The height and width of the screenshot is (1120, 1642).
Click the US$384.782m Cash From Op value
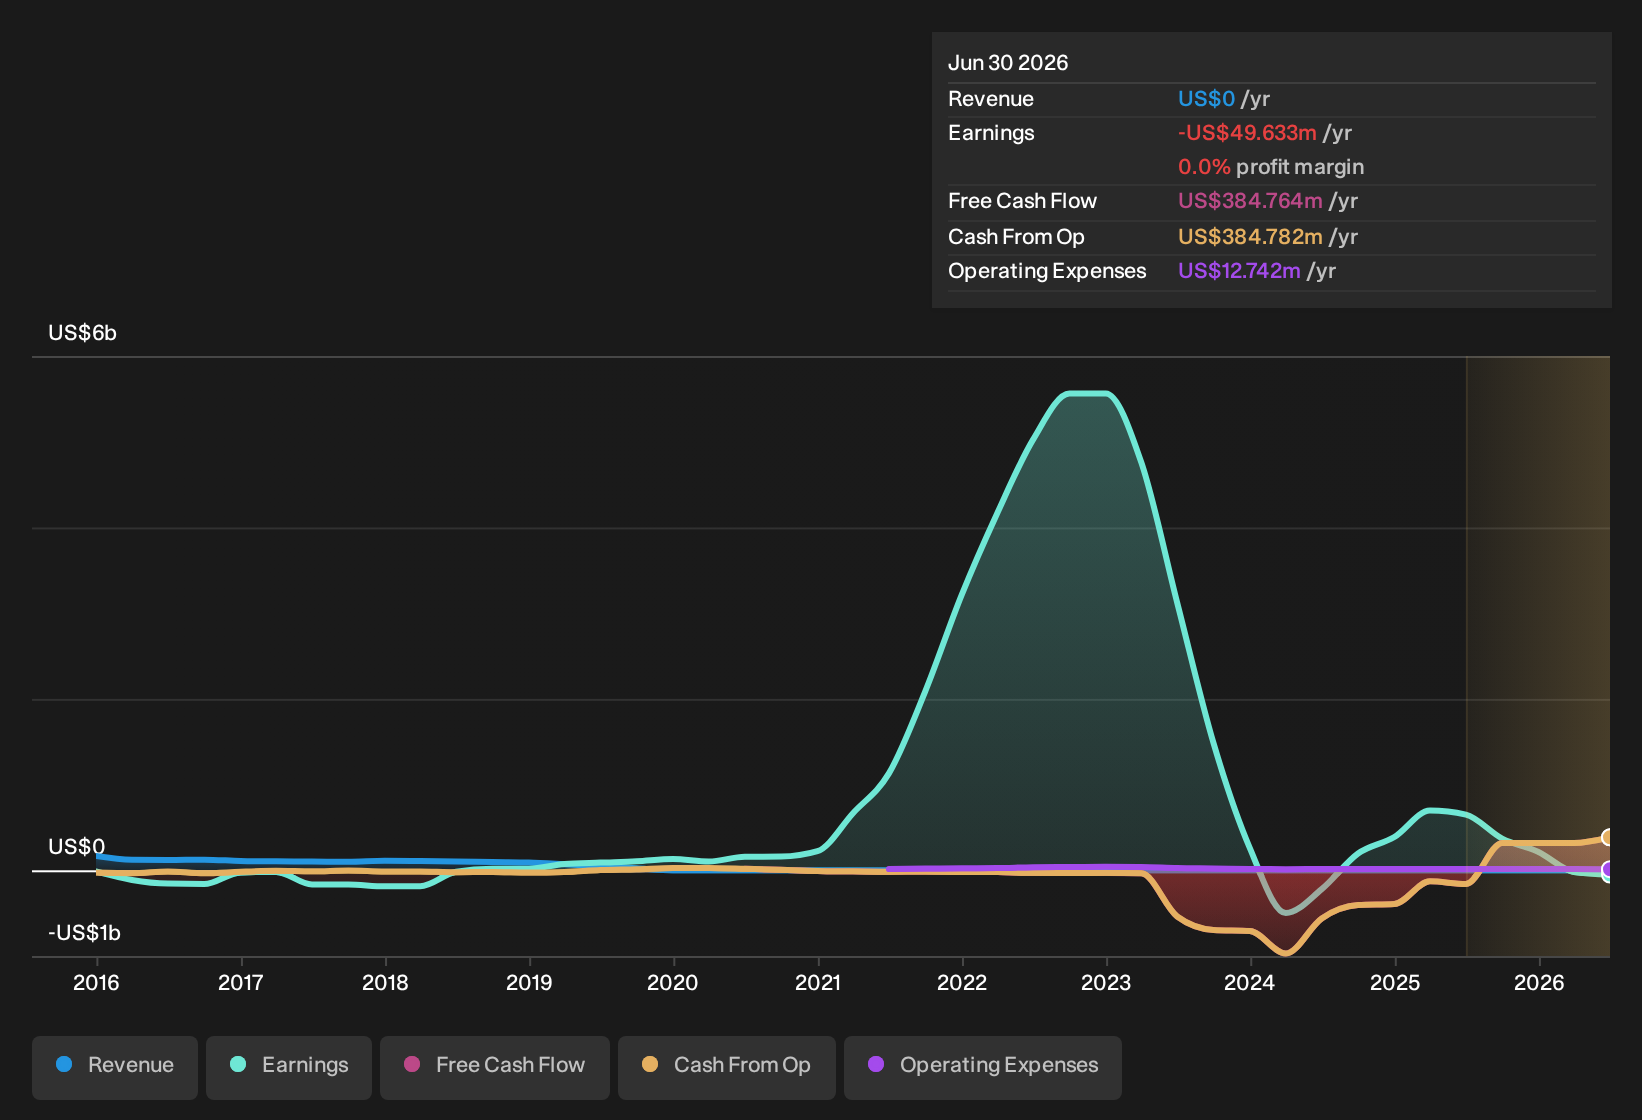point(1250,237)
